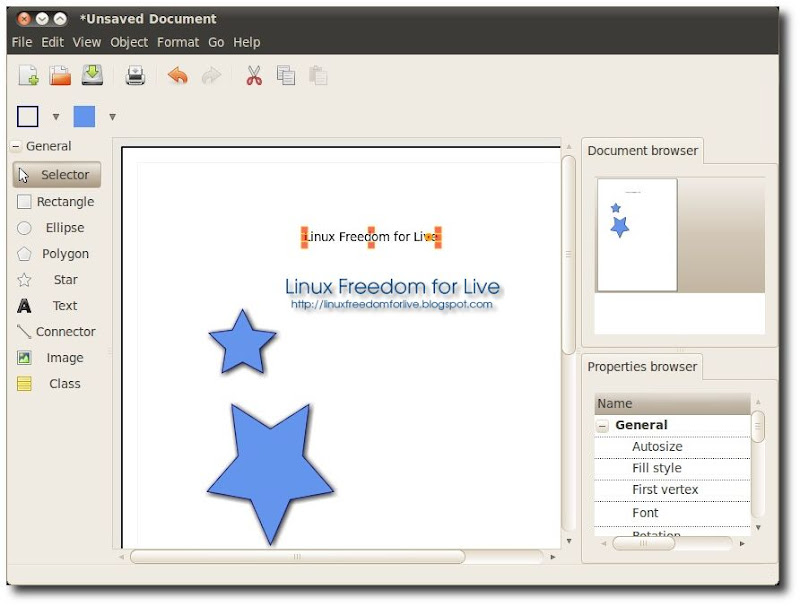Switch to Properties browser tab
The height and width of the screenshot is (606, 800).
[642, 367]
